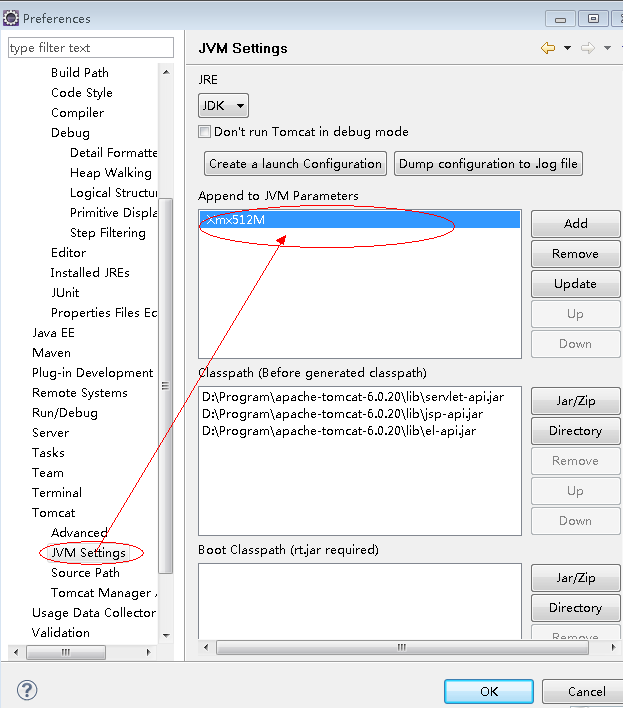Open Tomcat Source Path page

(85, 573)
